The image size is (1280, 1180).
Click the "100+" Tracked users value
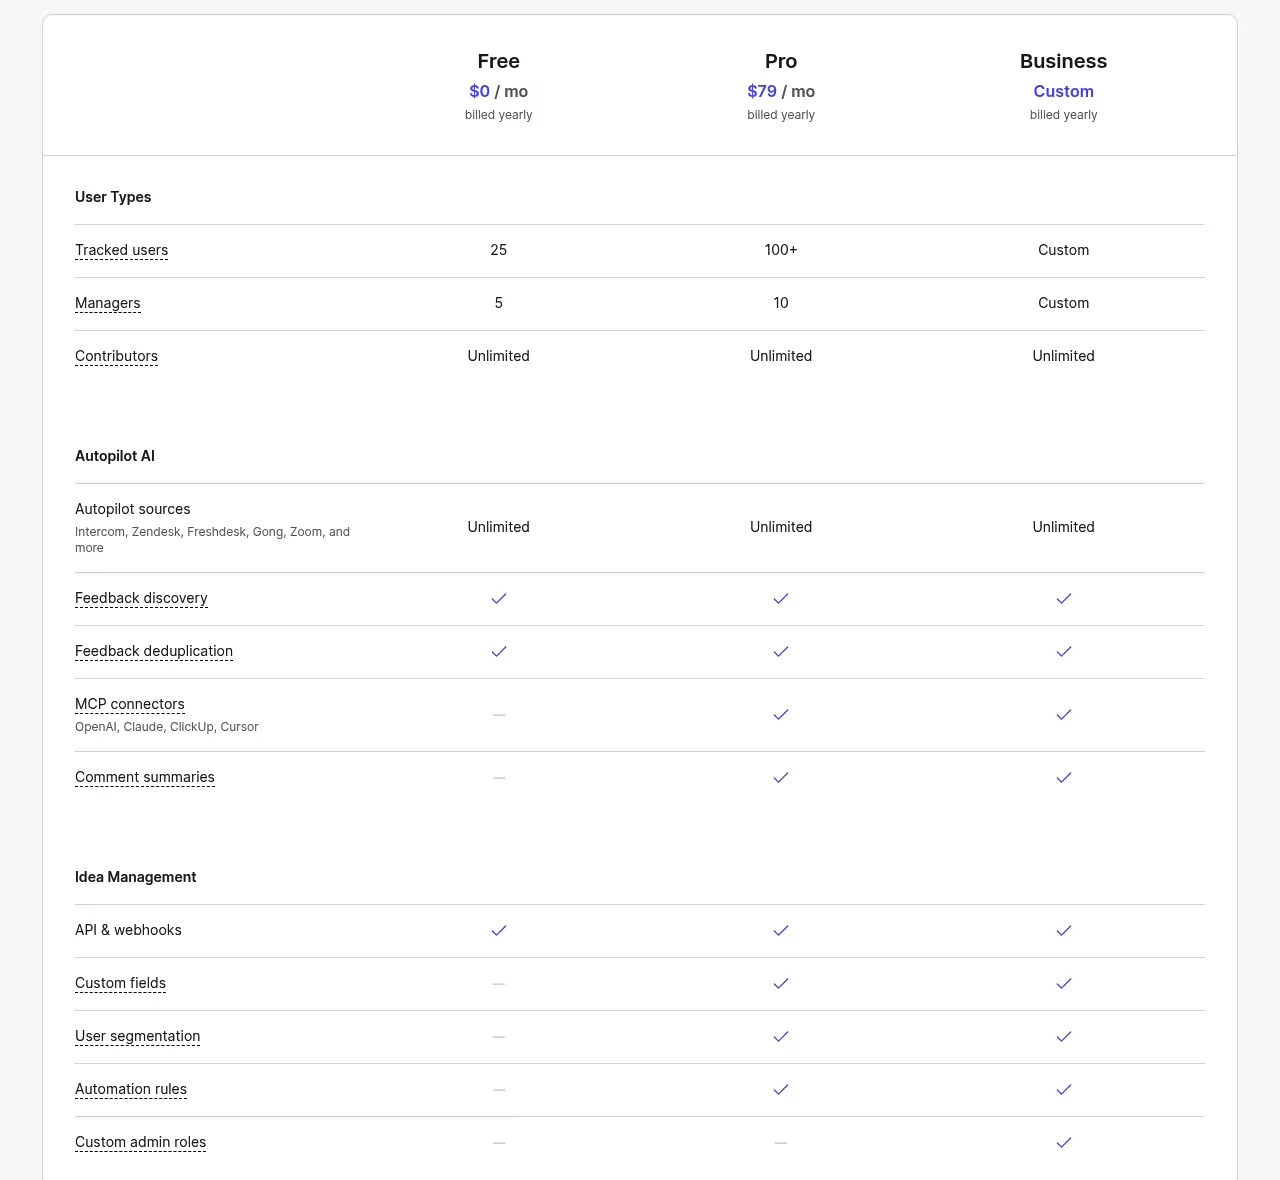point(781,250)
